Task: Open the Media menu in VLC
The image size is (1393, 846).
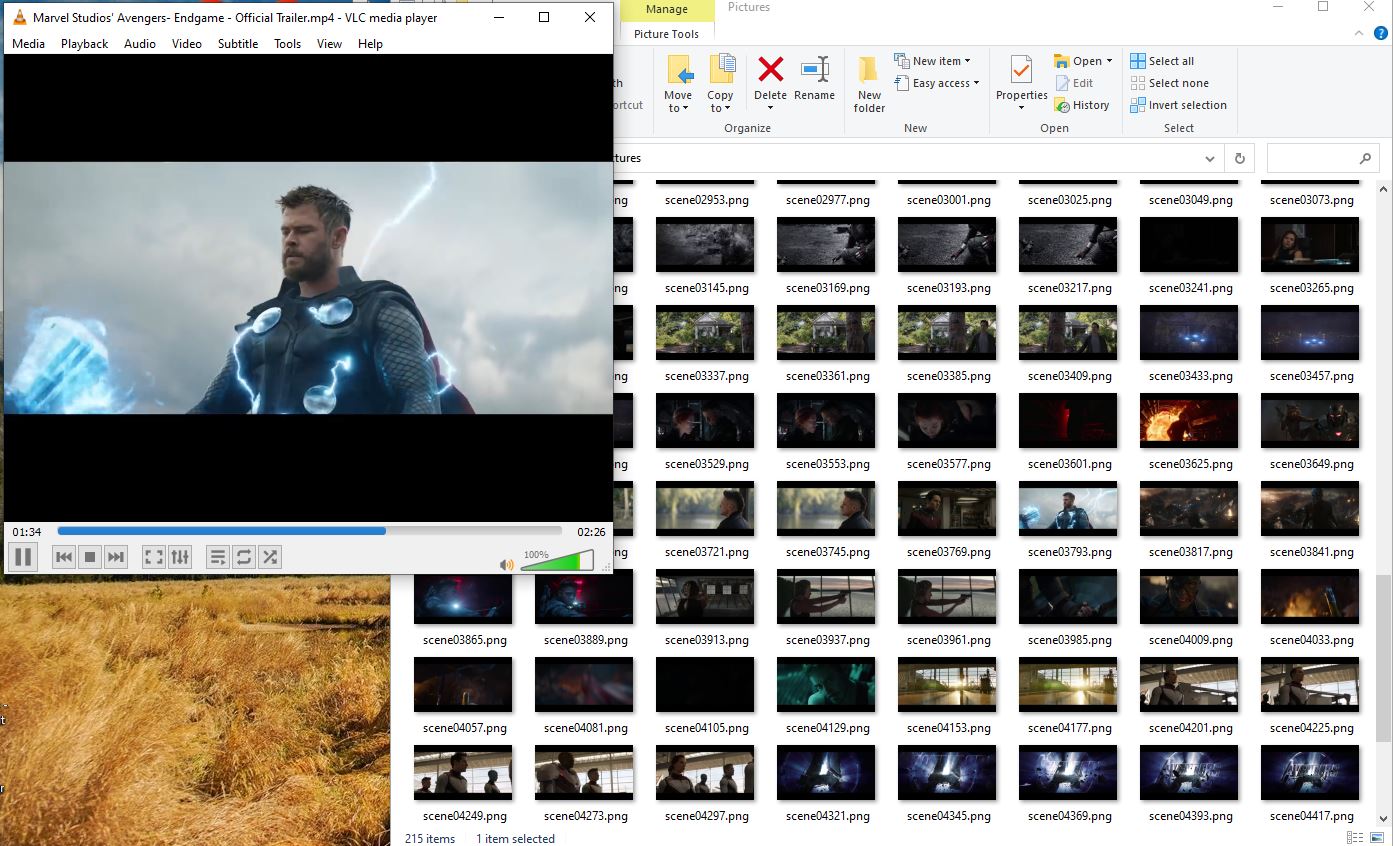Action: click(28, 43)
